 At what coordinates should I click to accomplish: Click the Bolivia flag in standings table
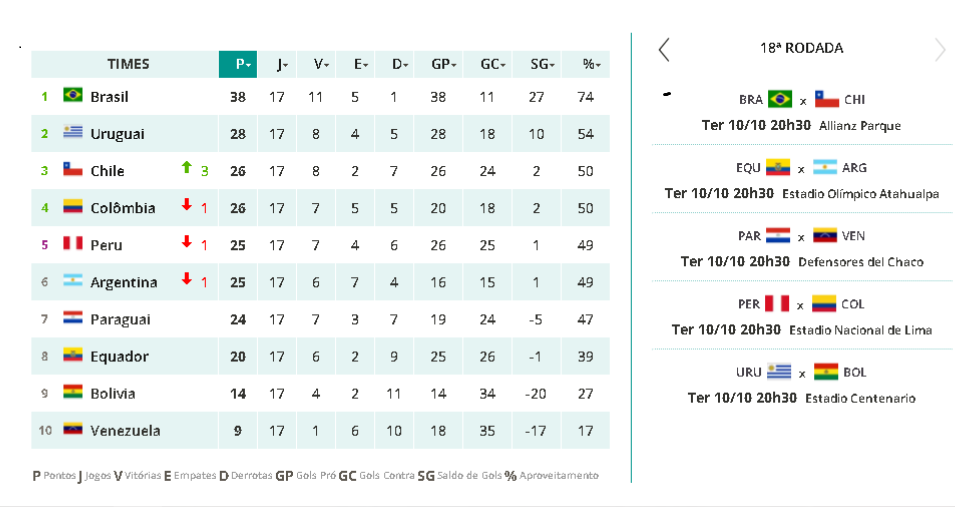72,392
